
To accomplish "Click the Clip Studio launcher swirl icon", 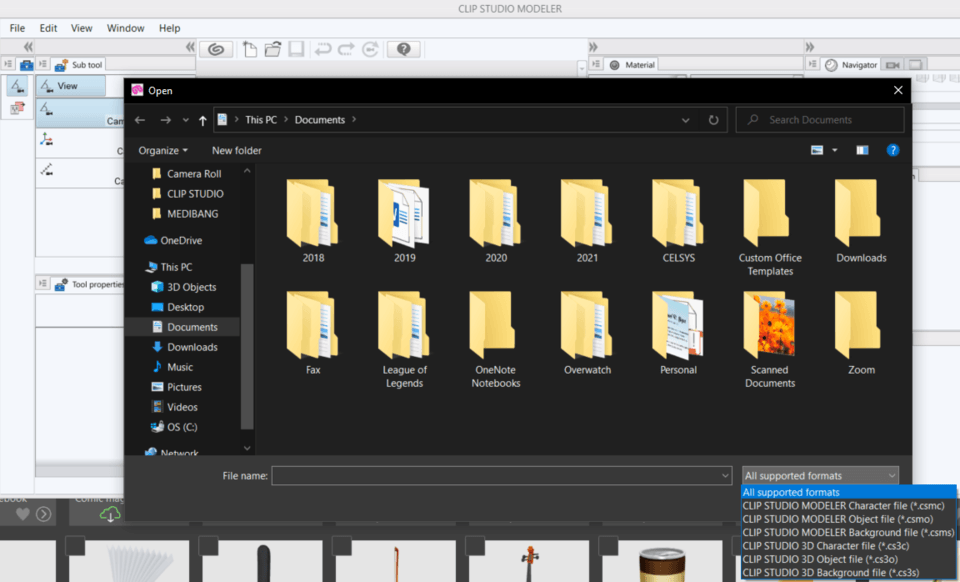I will (x=216, y=50).
